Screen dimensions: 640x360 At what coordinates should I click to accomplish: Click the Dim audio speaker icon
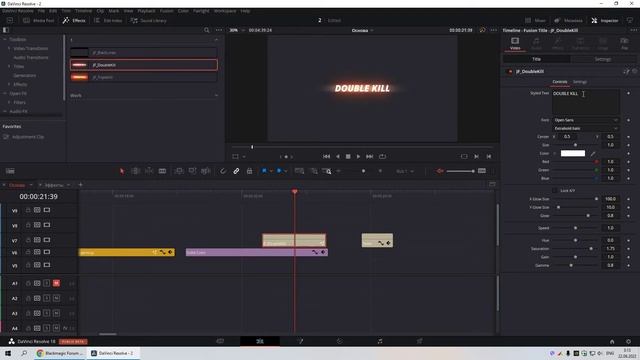(440, 171)
